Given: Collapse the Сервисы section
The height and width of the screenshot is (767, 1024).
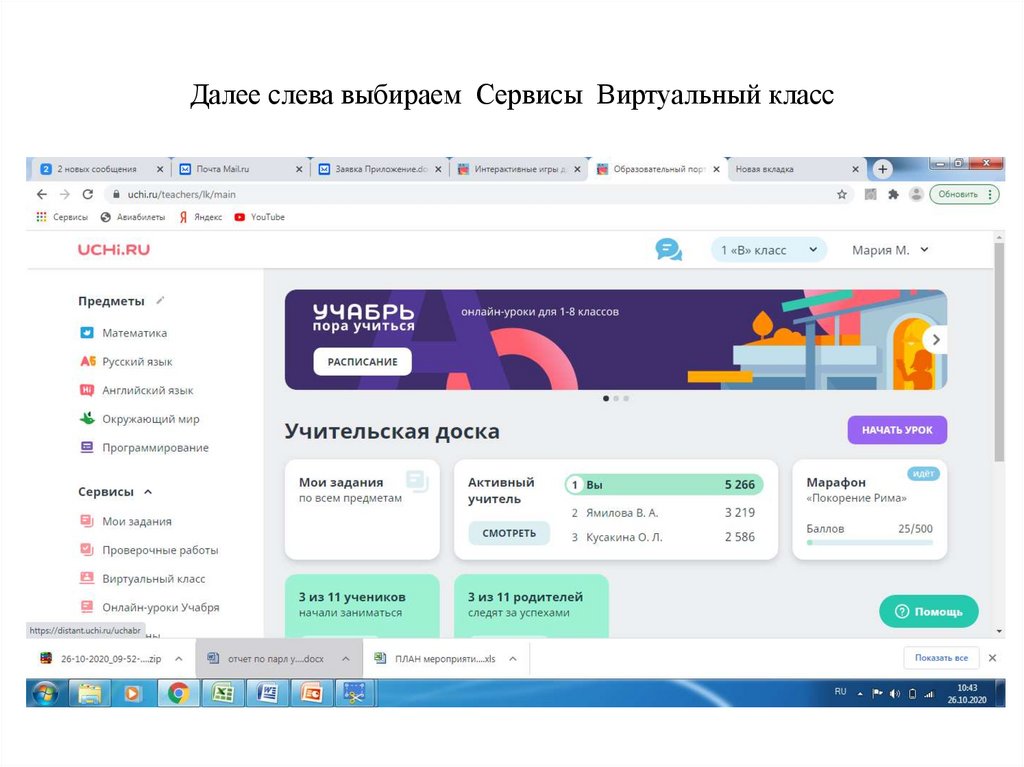Looking at the screenshot, I should [x=148, y=492].
